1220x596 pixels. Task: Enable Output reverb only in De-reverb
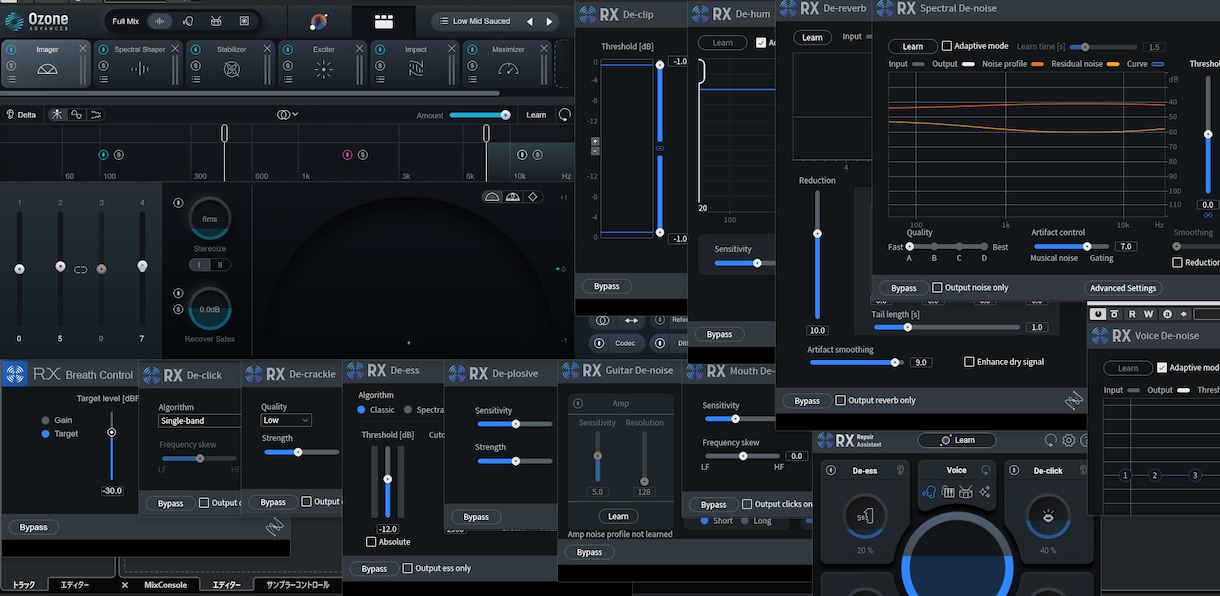[840, 401]
